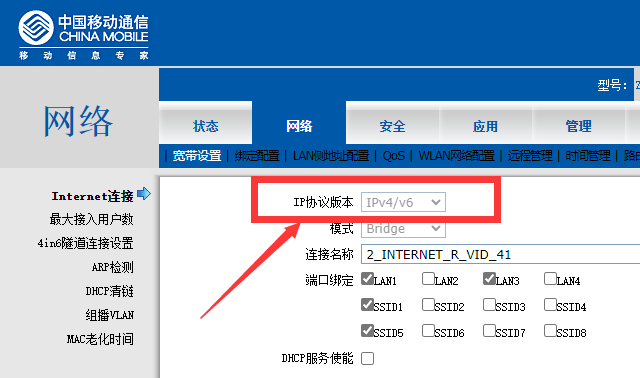The image size is (640, 378).
Task: Check the SSID4 binding
Action: click(550, 305)
